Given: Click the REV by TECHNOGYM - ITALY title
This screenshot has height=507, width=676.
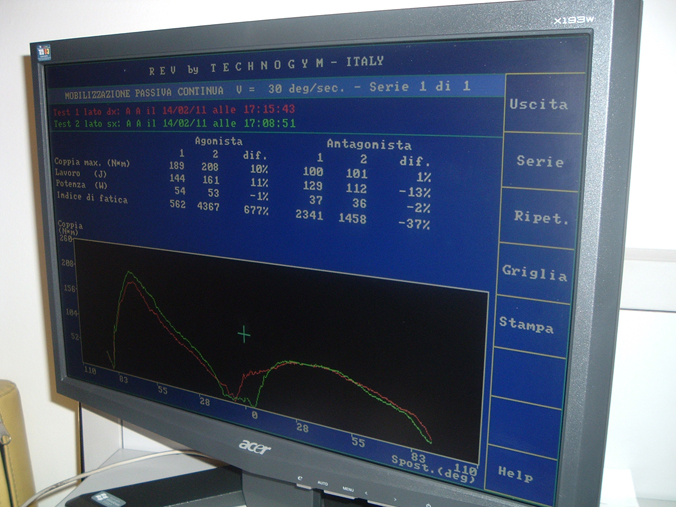Looking at the screenshot, I should click(266, 66).
